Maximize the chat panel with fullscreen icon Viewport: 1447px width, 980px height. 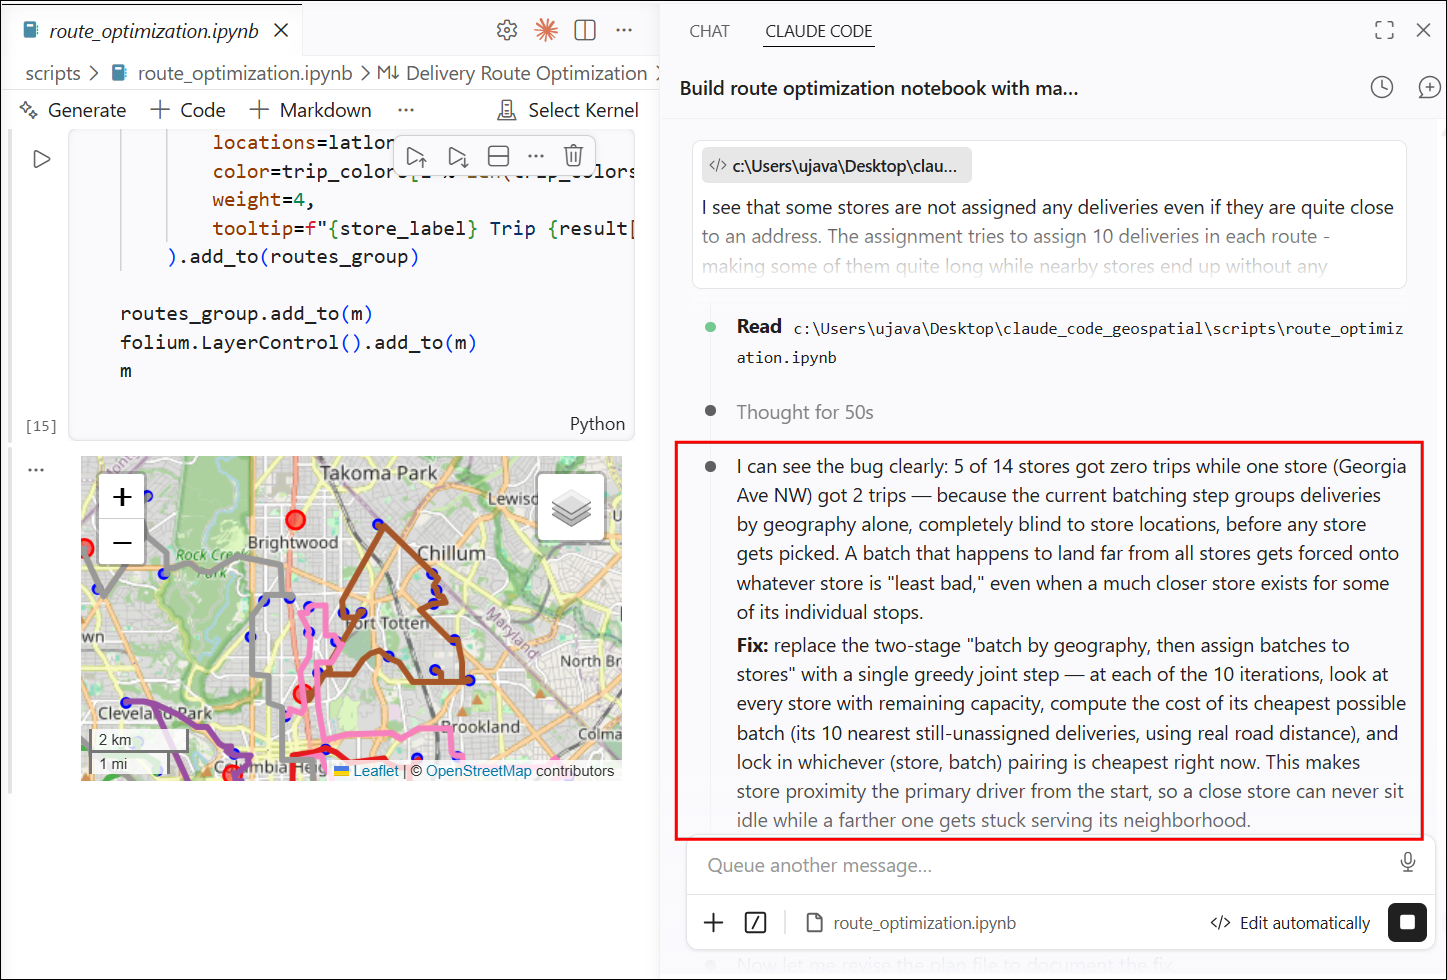[x=1384, y=30]
